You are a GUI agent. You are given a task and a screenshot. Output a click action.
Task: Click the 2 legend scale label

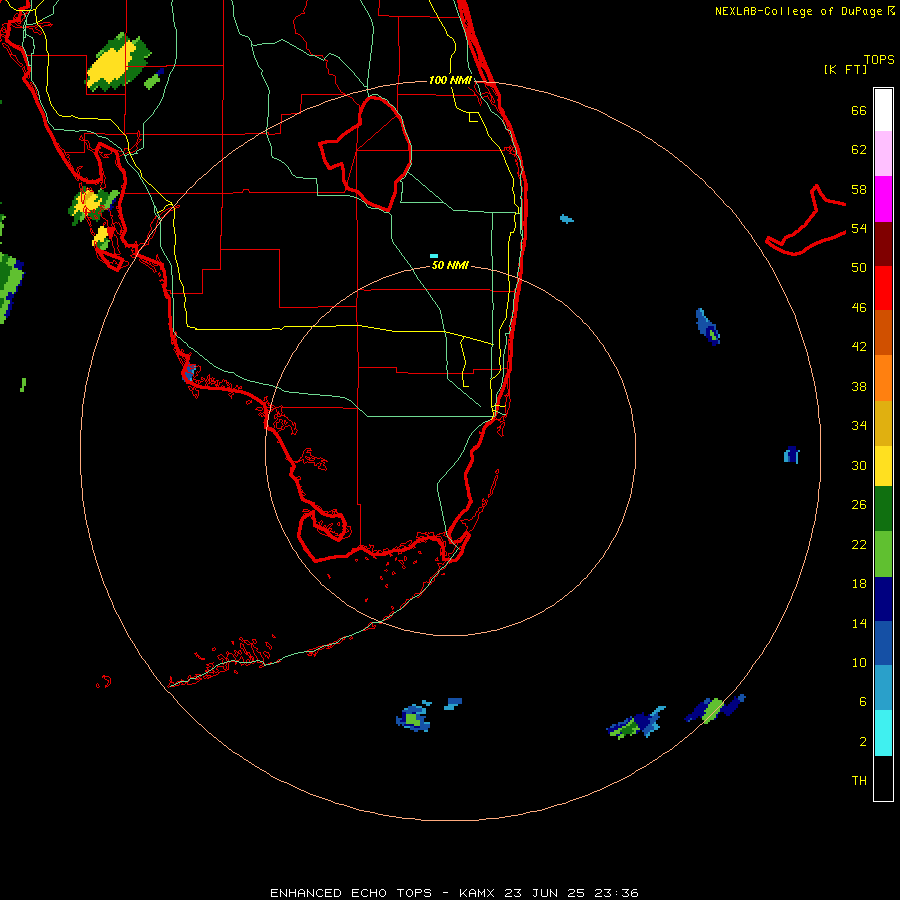point(863,742)
